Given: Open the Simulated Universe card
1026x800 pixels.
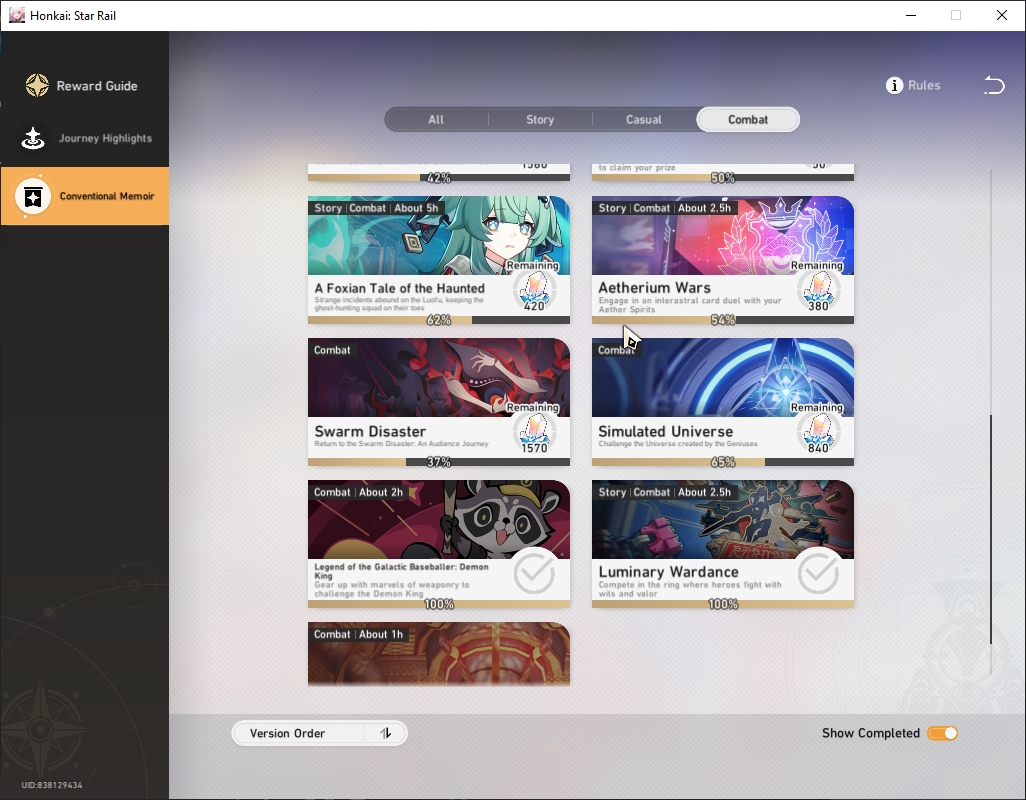Looking at the screenshot, I should pyautogui.click(x=722, y=402).
